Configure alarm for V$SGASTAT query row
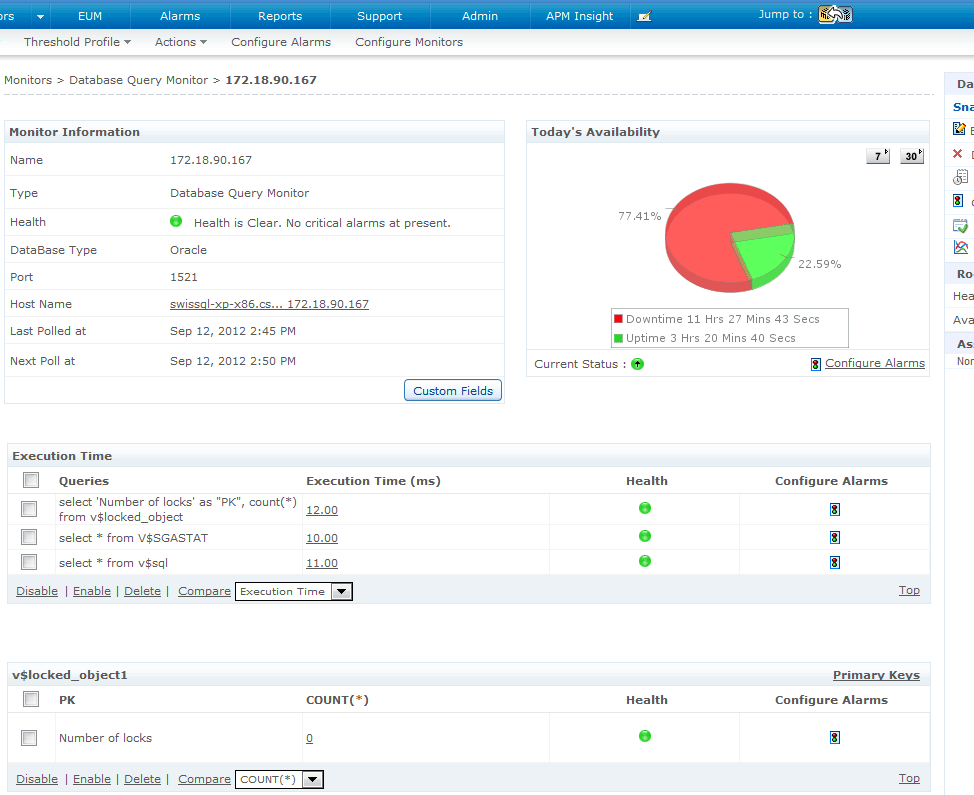 (835, 538)
